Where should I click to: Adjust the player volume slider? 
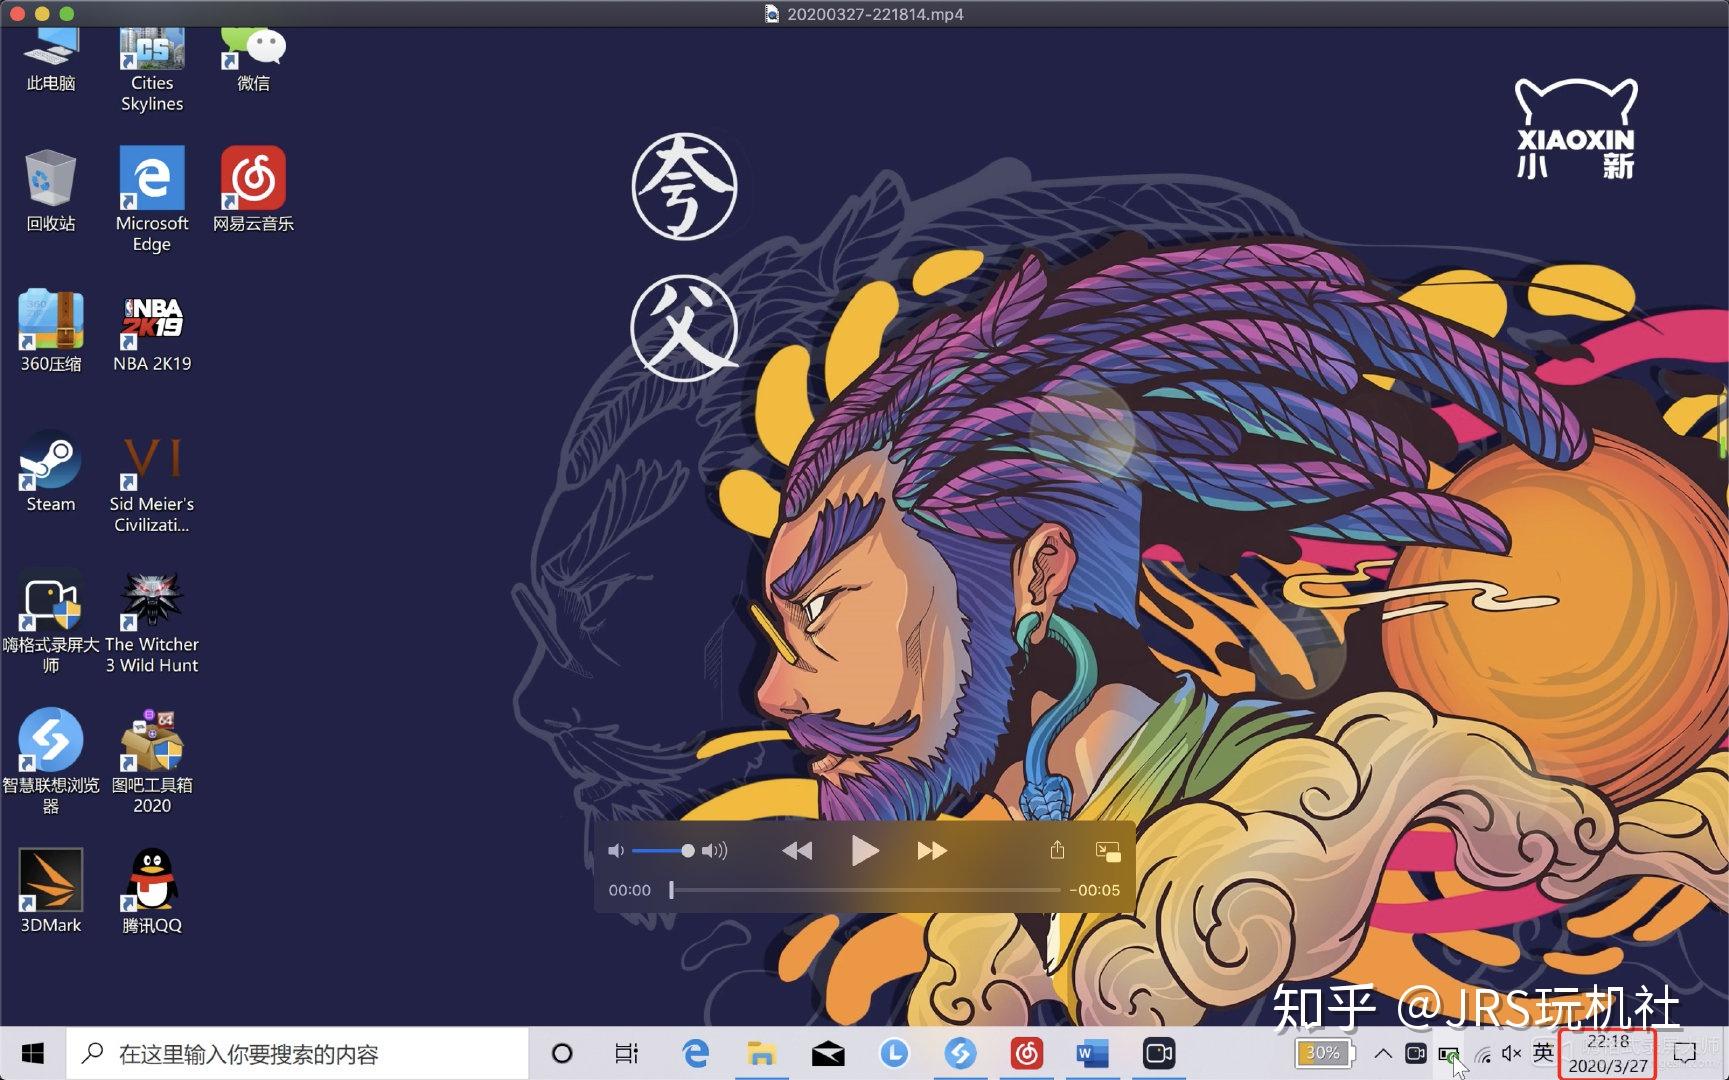[x=662, y=851]
